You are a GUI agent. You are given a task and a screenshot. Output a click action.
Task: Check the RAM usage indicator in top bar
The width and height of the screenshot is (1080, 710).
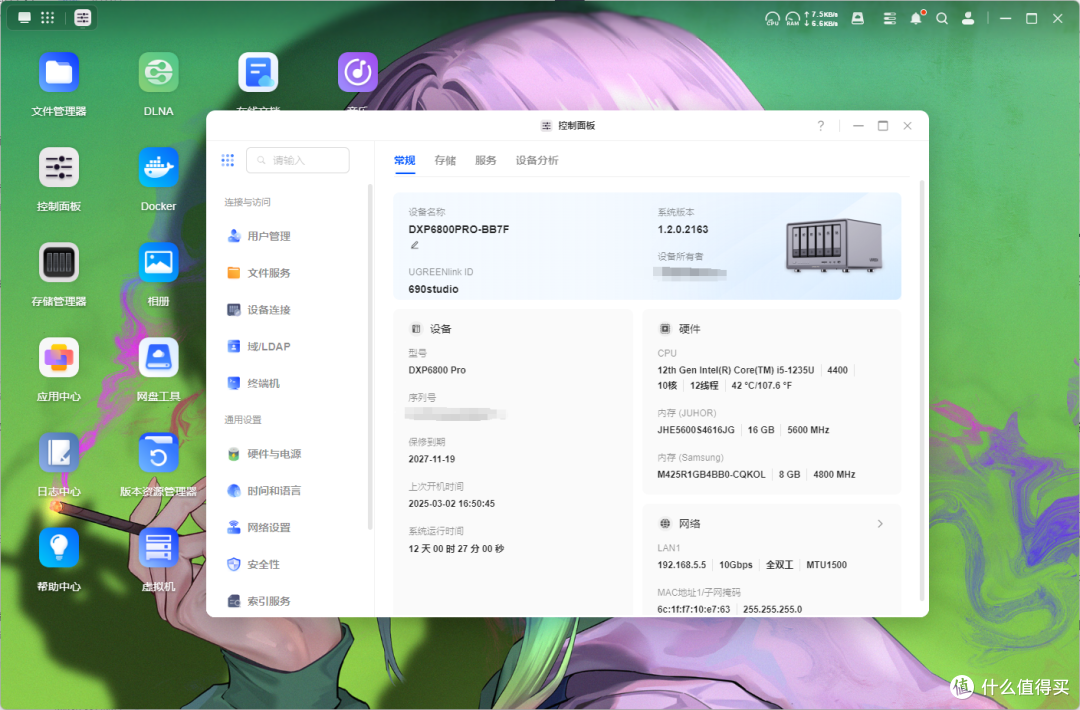click(x=793, y=19)
